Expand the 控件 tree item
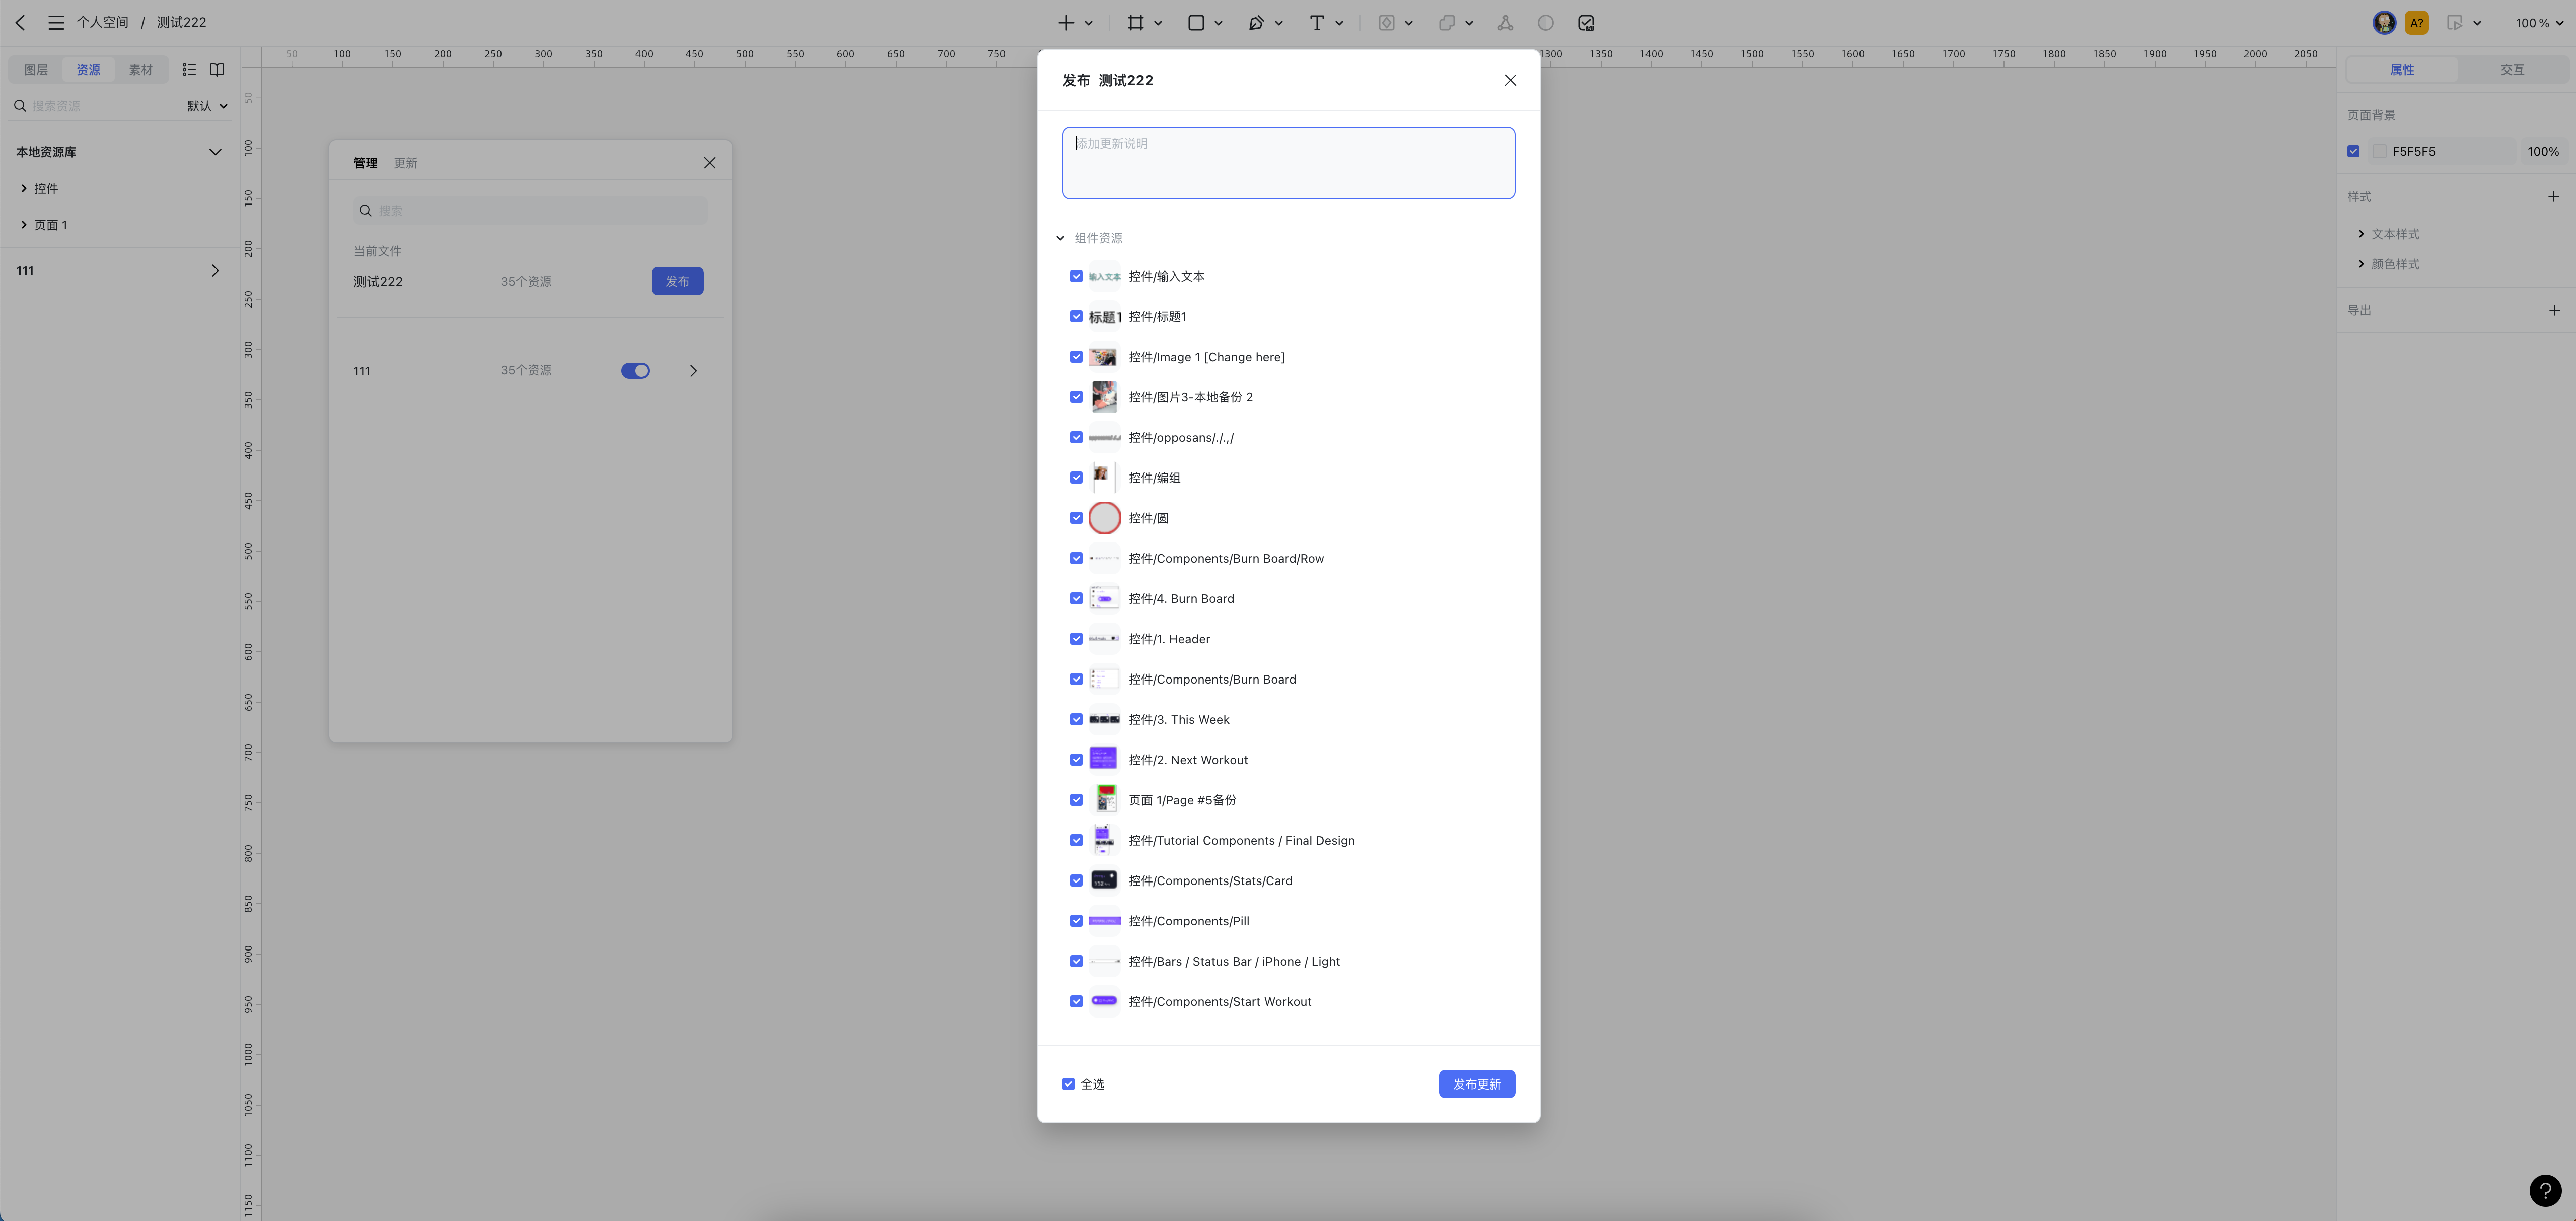The height and width of the screenshot is (1221, 2576). (x=24, y=188)
